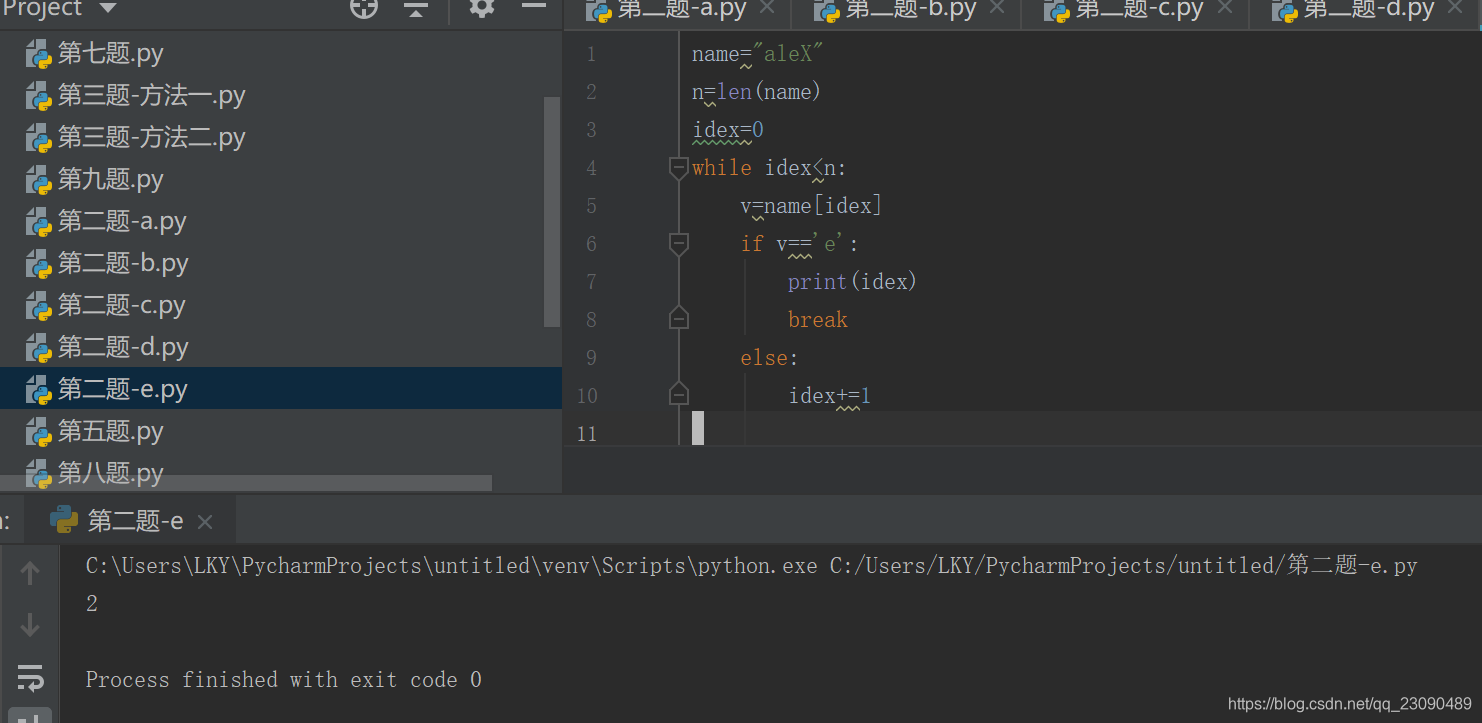Viewport: 1482px width, 723px height.
Task: Open Project panel settings gear
Action: click(482, 8)
